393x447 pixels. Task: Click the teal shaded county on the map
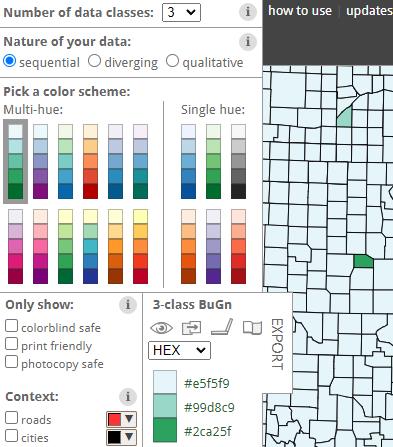point(345,117)
